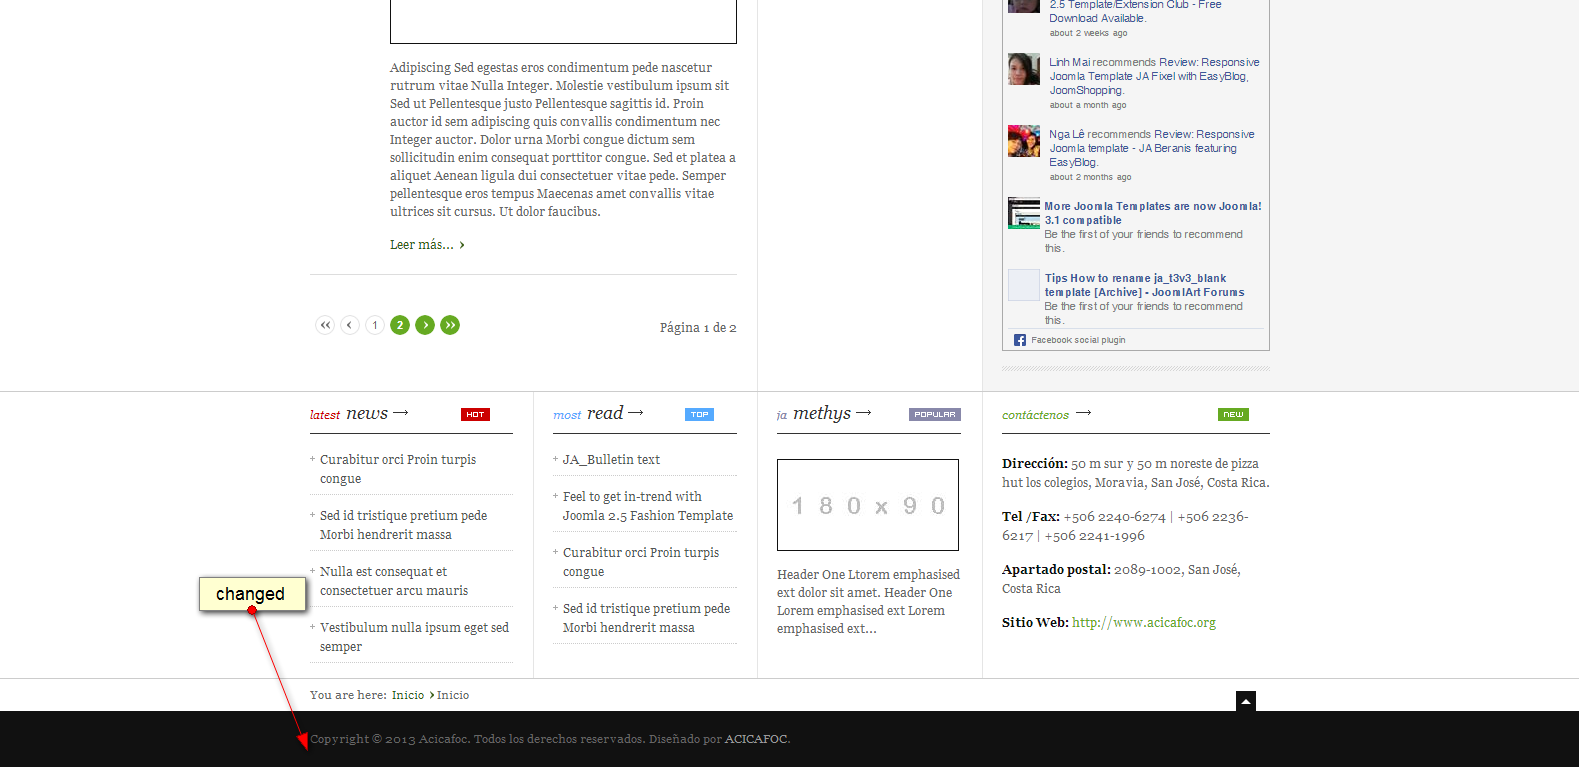This screenshot has height=767, width=1579.
Task: Click the green single-right next page arrow
Action: 425,325
